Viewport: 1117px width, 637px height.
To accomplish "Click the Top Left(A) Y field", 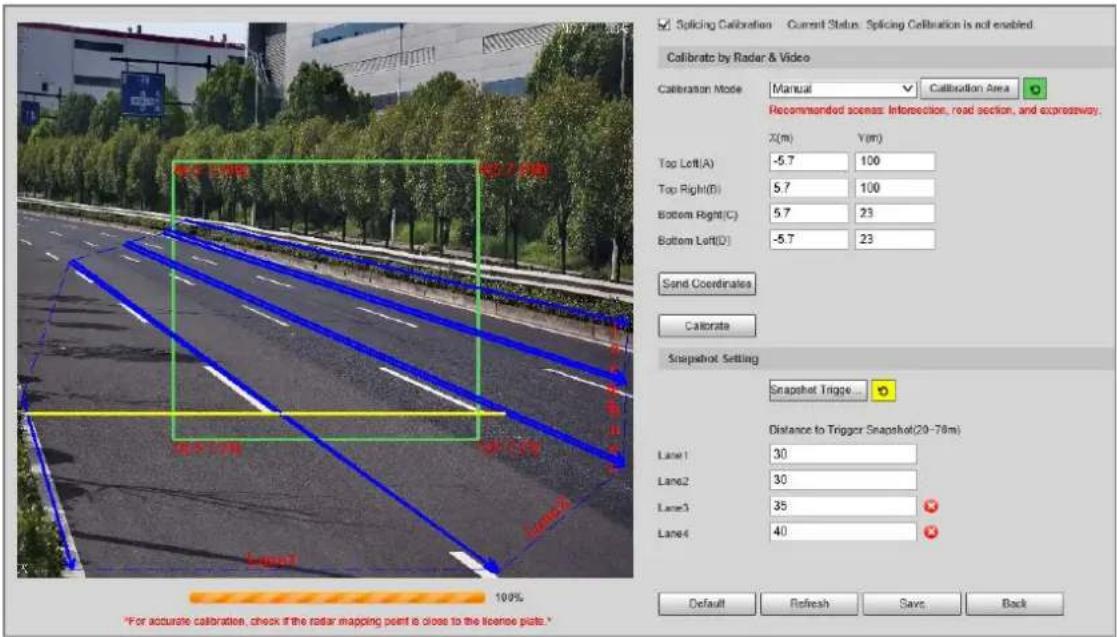I will [895, 161].
